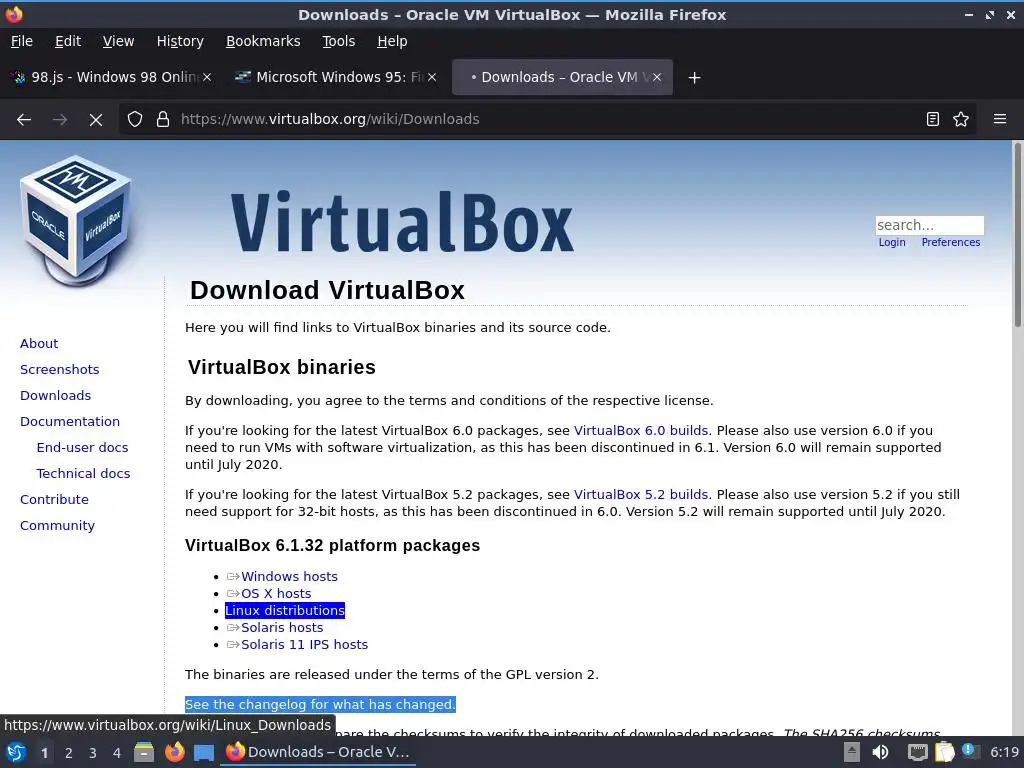
Task: Open the Bookmarks menu
Action: 263,41
